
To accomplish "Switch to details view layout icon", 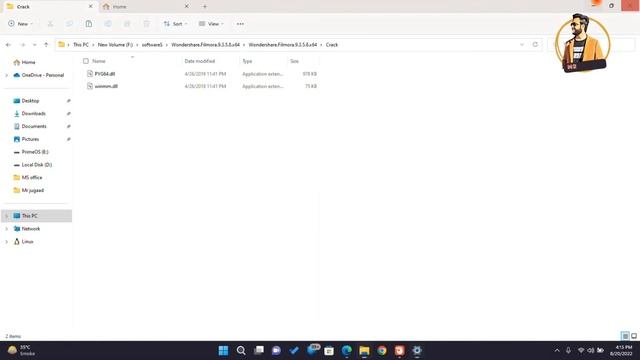I will (x=625, y=336).
